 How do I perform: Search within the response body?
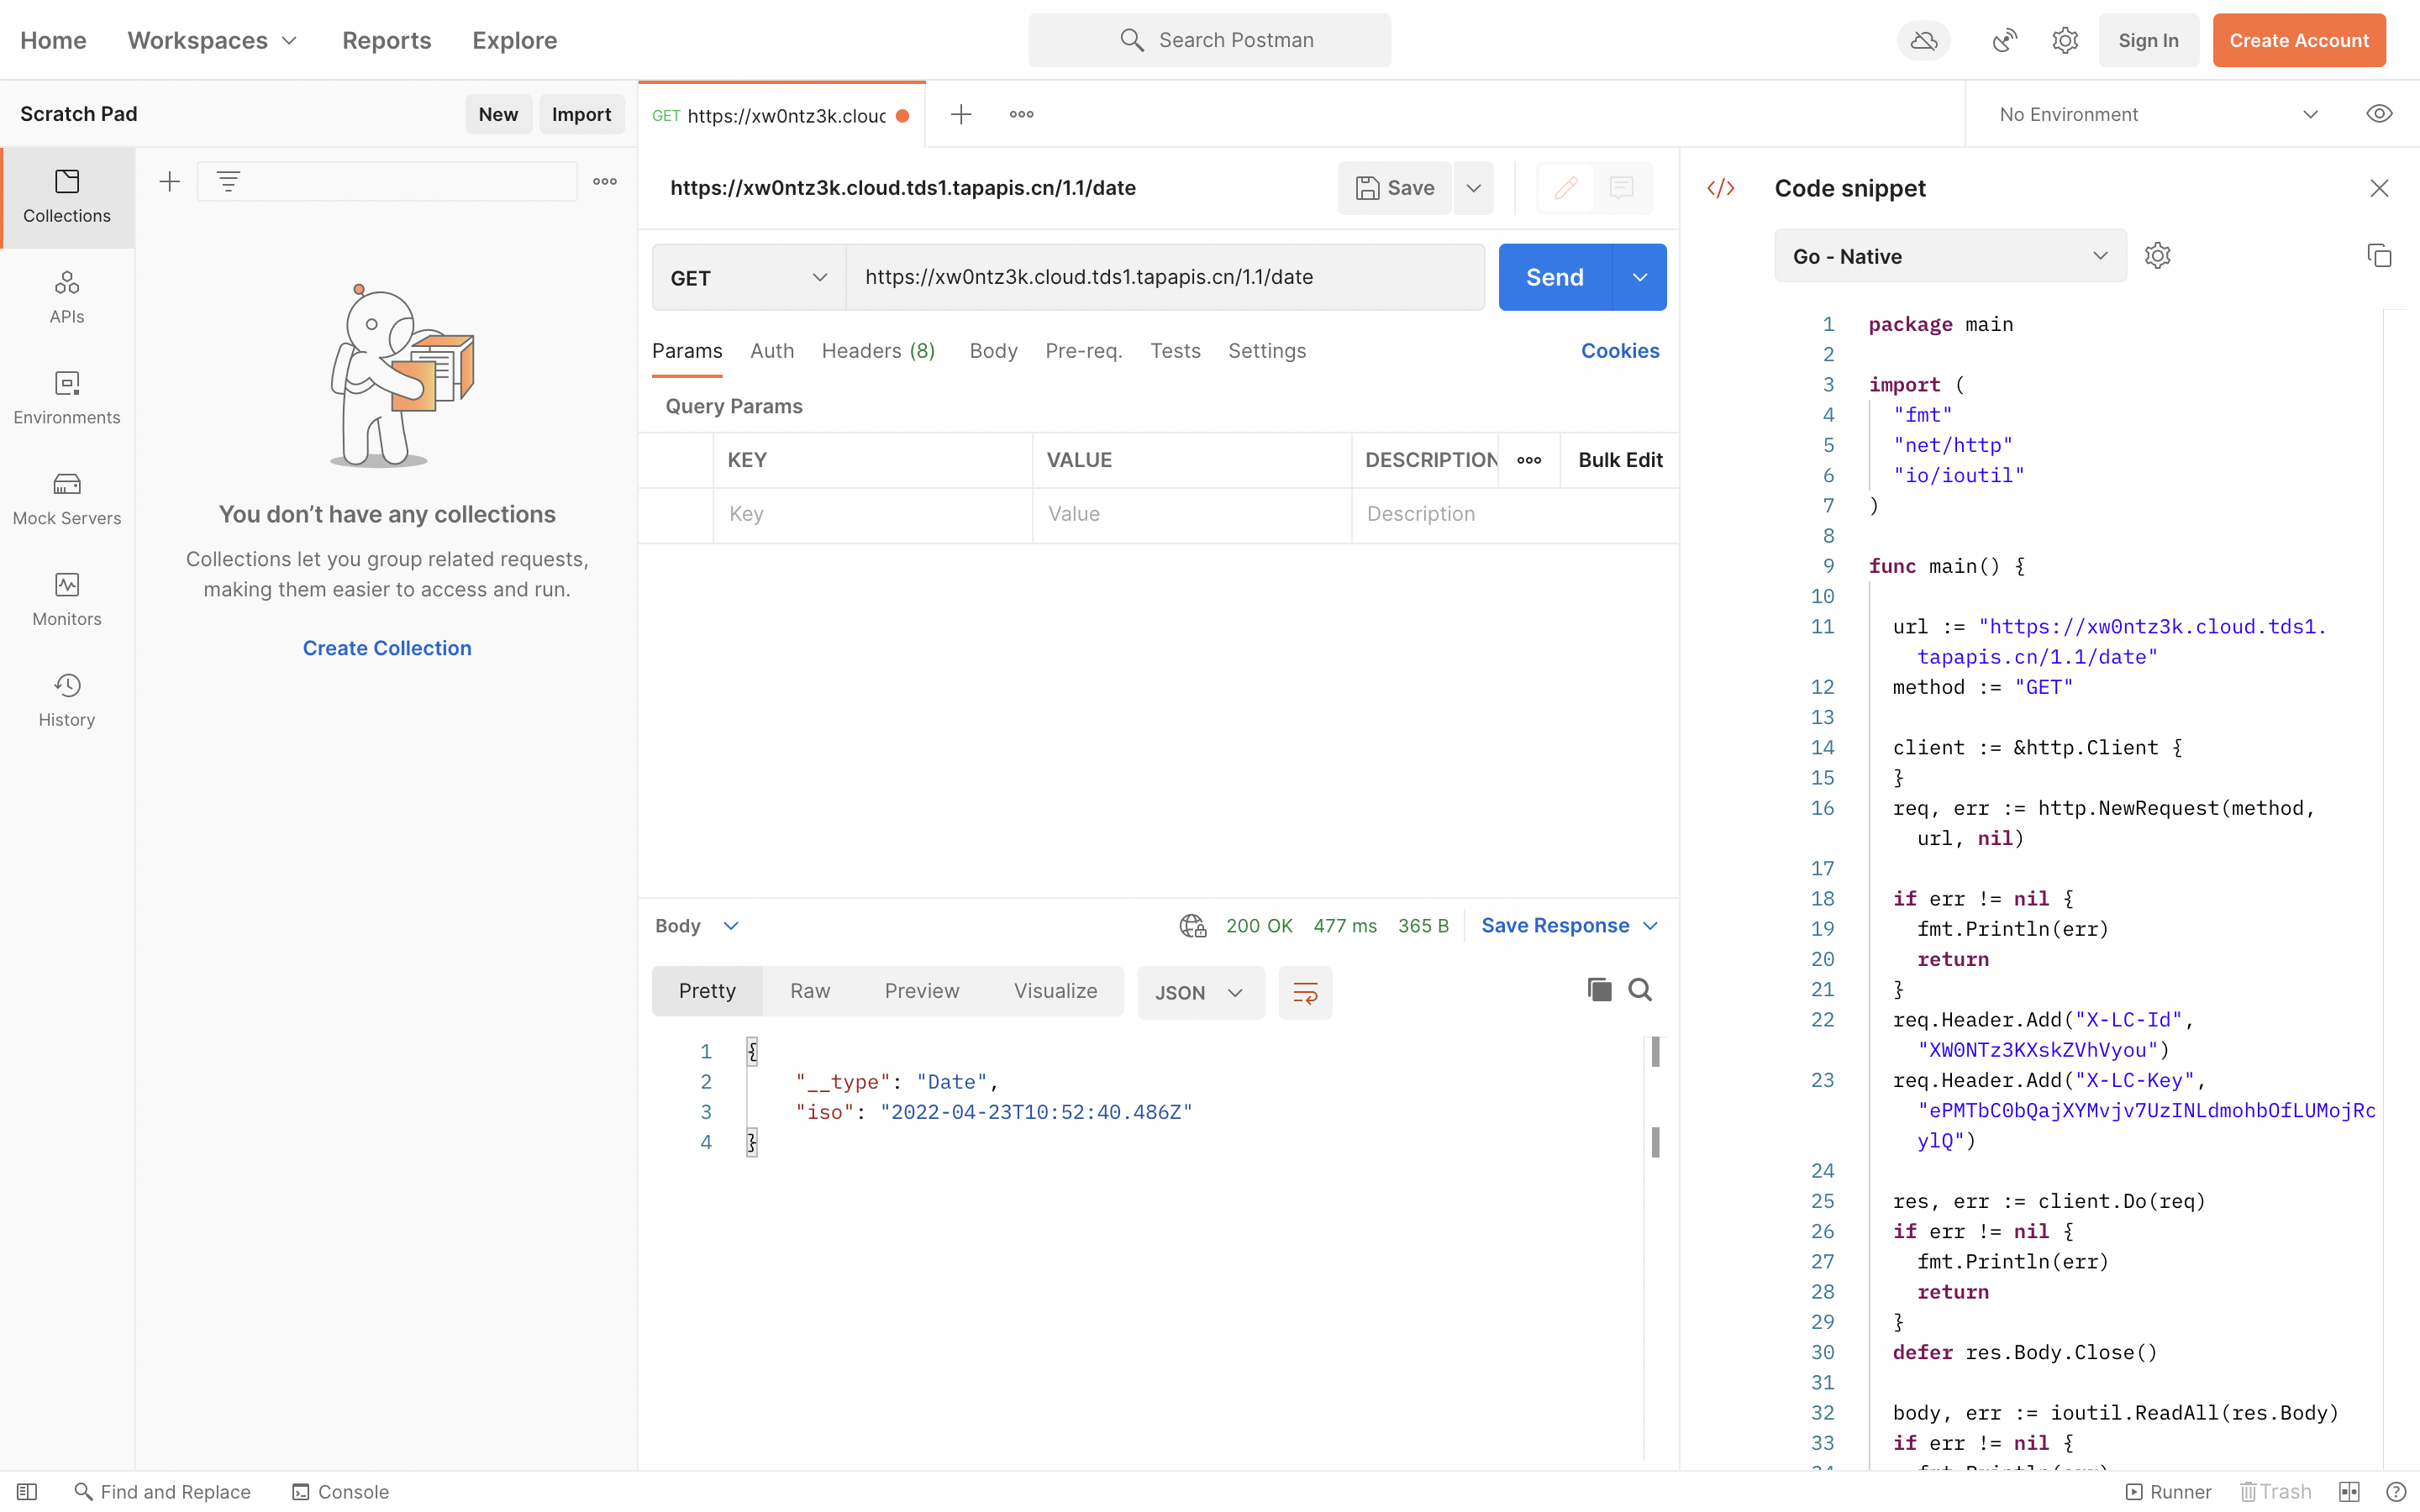pyautogui.click(x=1639, y=989)
